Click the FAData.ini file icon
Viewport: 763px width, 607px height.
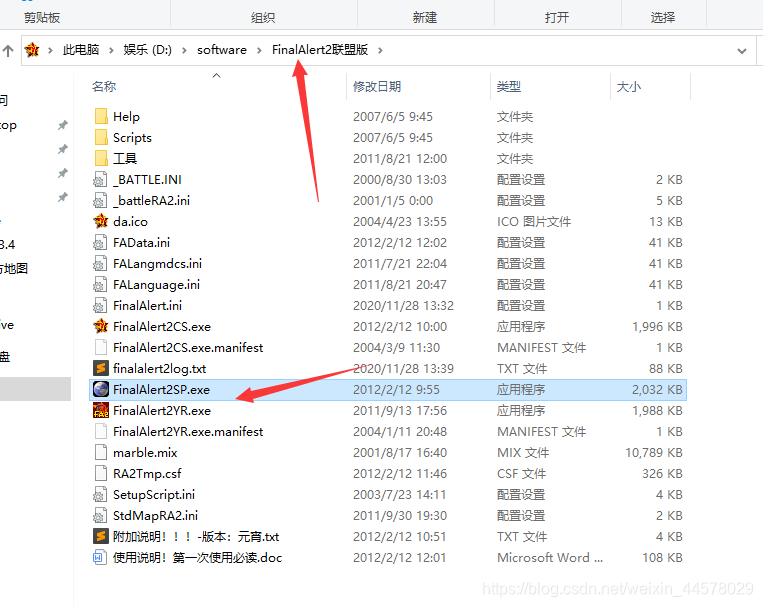pos(101,242)
